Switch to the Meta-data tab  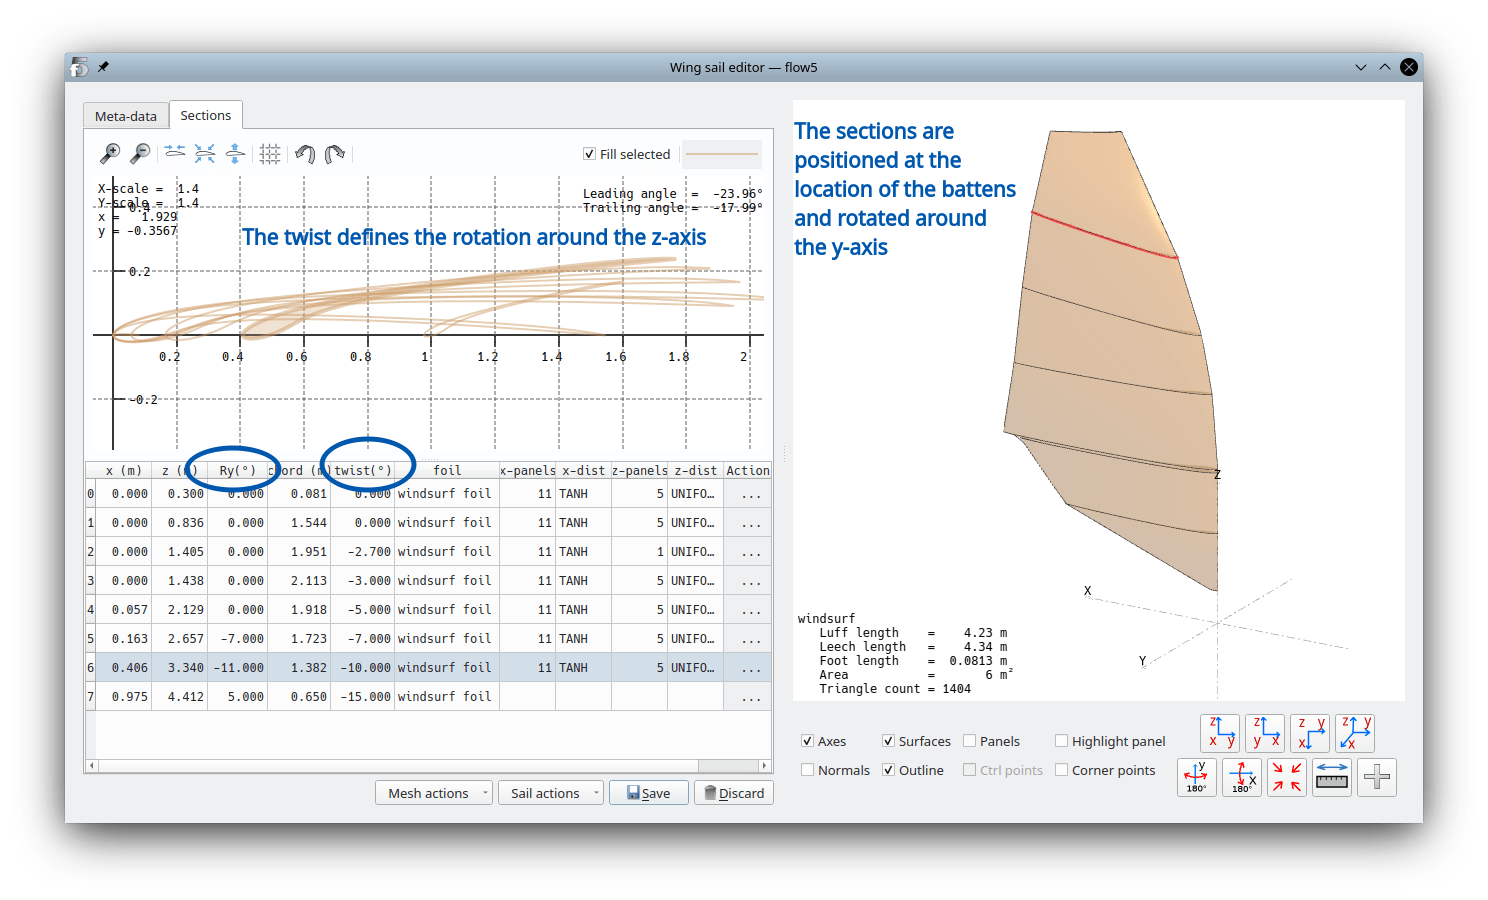pos(125,115)
